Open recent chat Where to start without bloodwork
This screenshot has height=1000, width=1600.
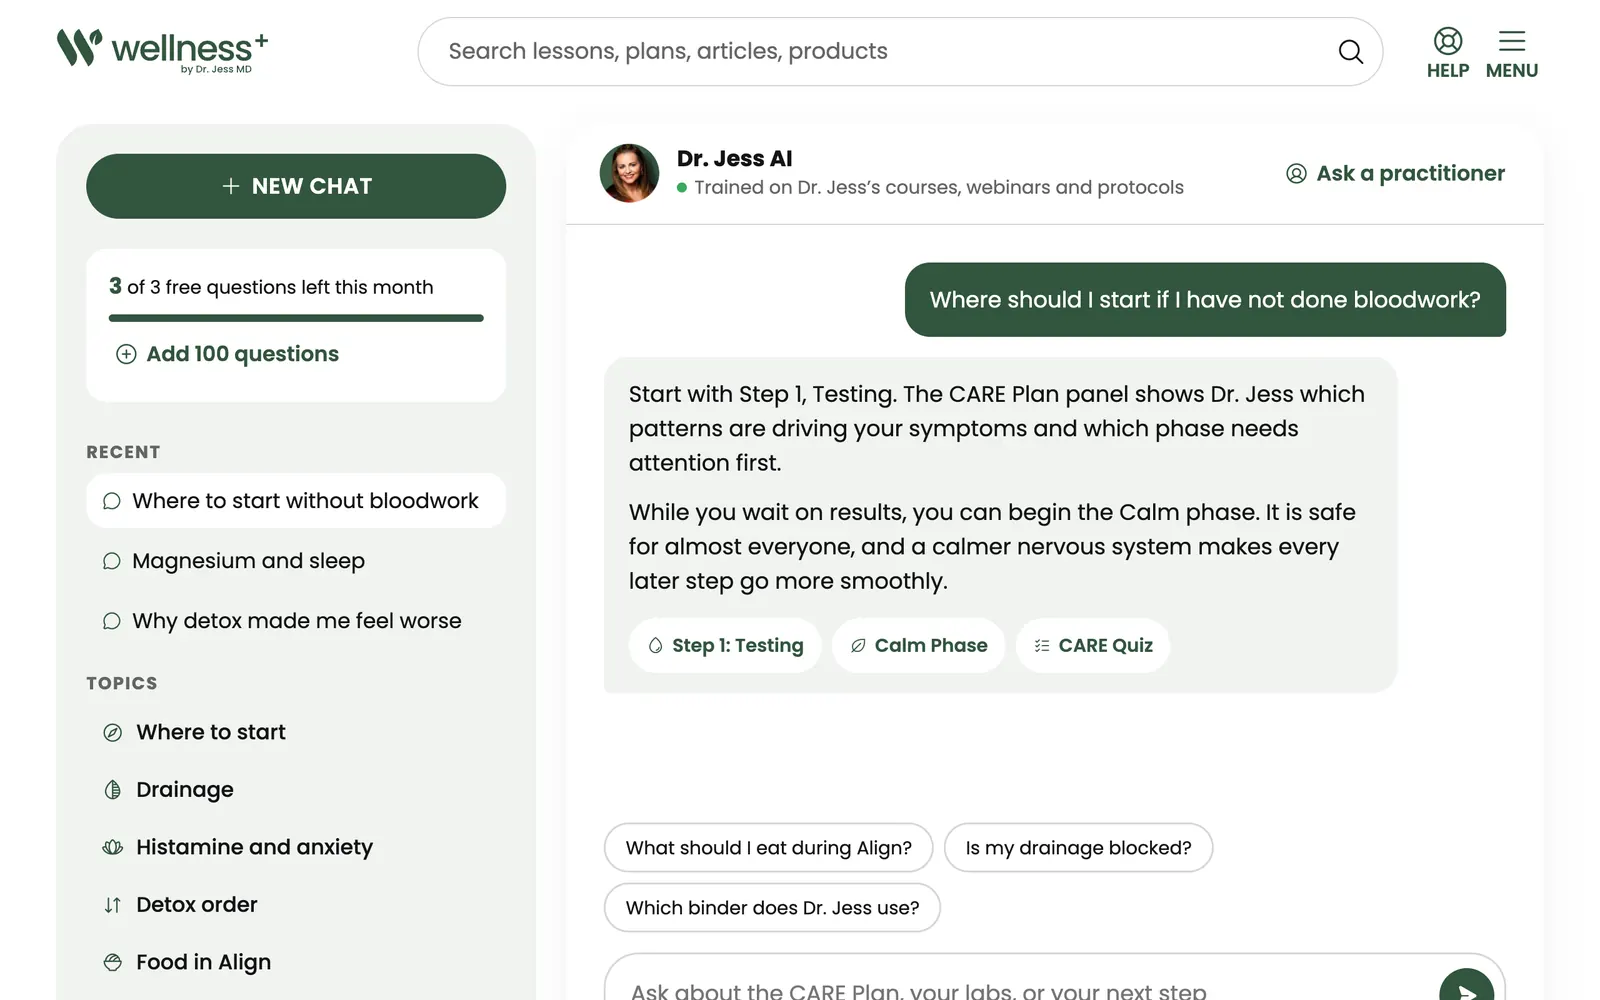(296, 501)
